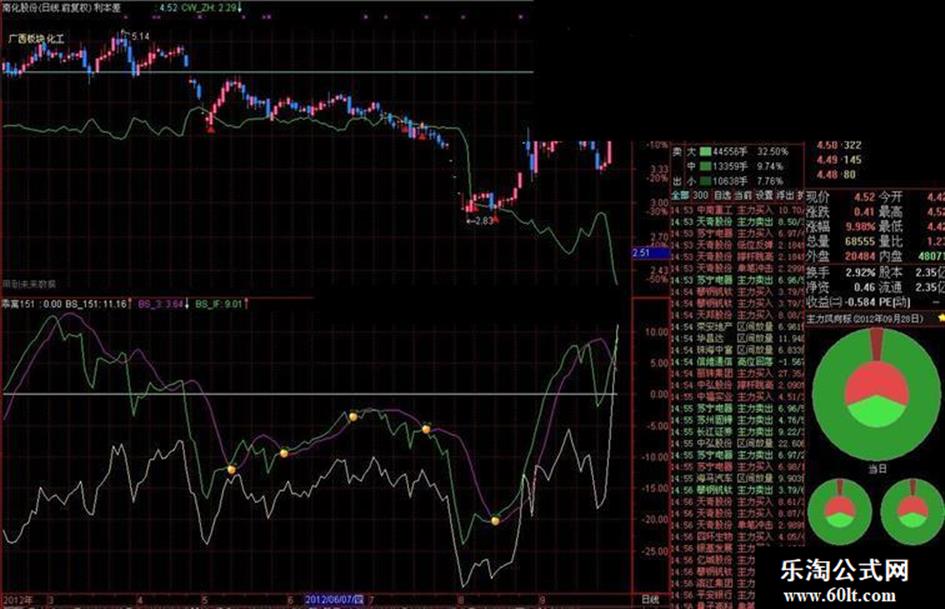The image size is (945, 609).
Task: Select the 中国重工 主力买入 ticker row
Action: 738,210
